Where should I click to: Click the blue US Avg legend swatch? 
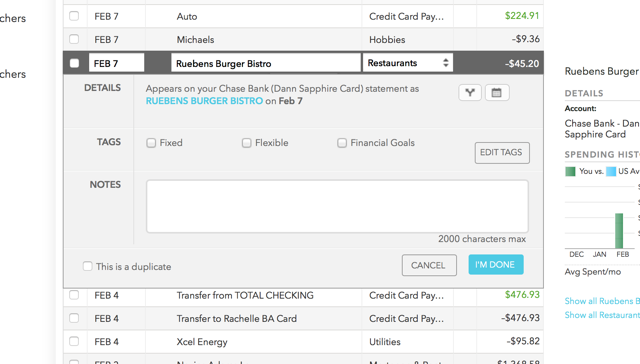(611, 171)
